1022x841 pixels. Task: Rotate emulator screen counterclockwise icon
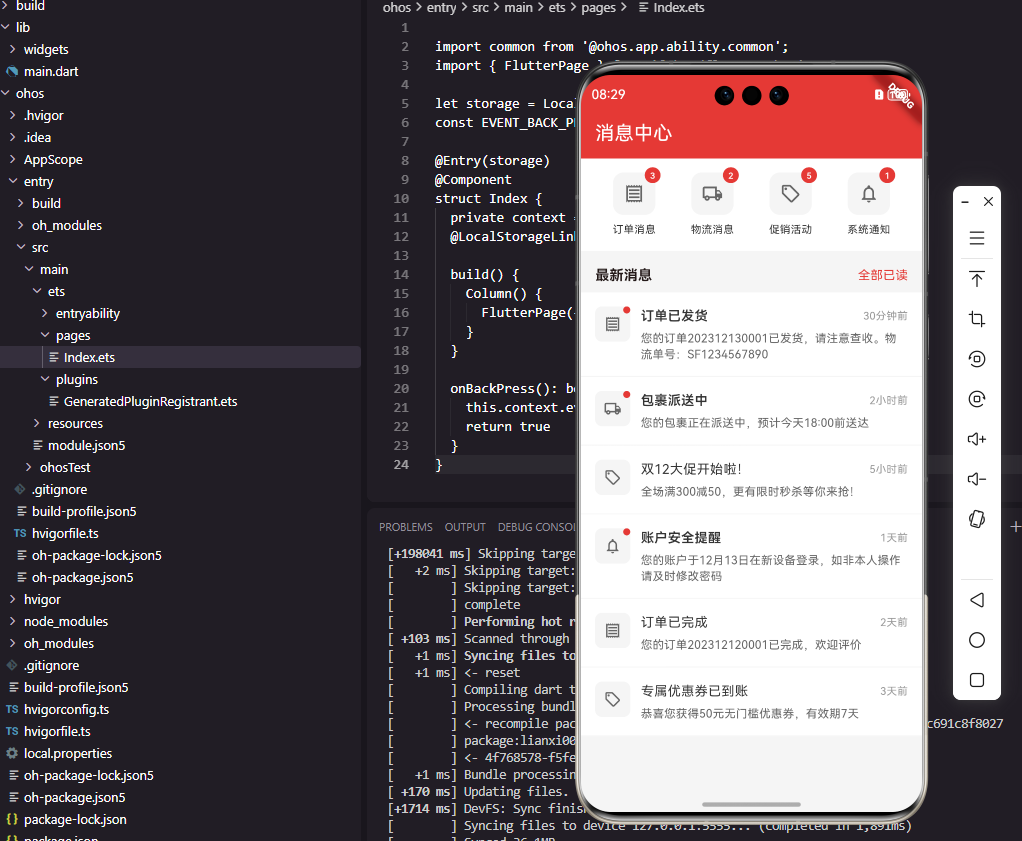[x=976, y=359]
